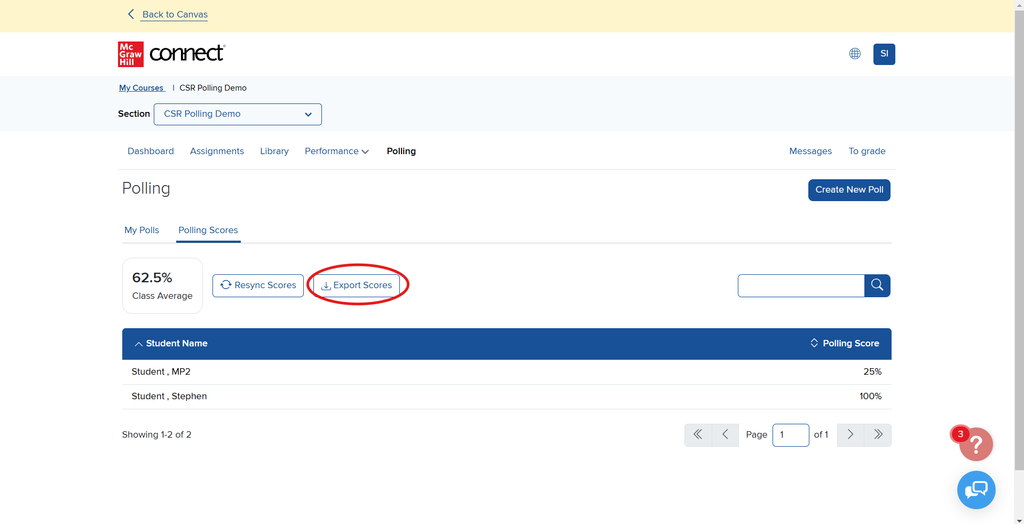Image resolution: width=1024 pixels, height=524 pixels.
Task: Go to the first page arrow
Action: [698, 435]
